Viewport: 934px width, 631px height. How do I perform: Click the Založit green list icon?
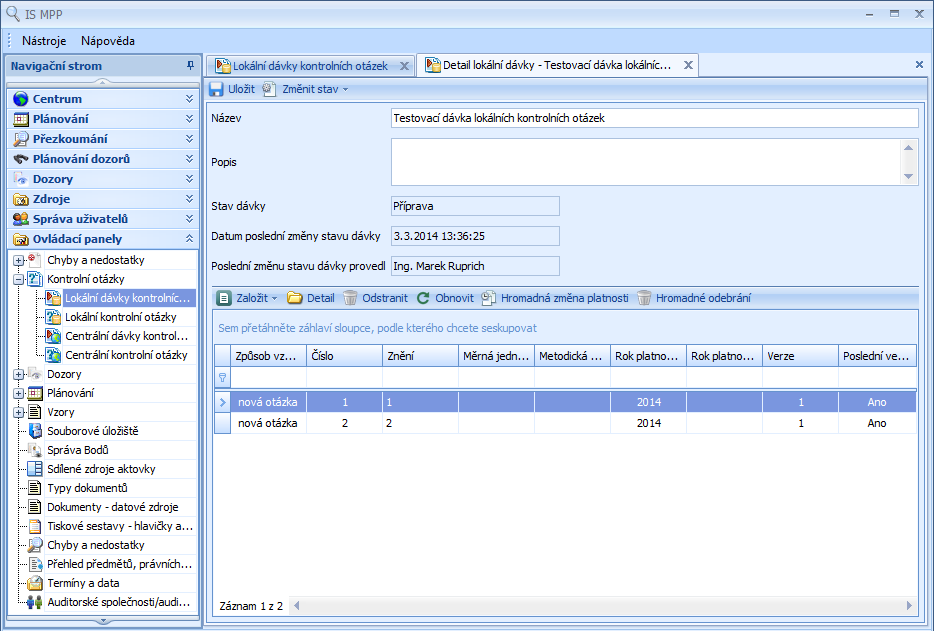click(x=224, y=298)
